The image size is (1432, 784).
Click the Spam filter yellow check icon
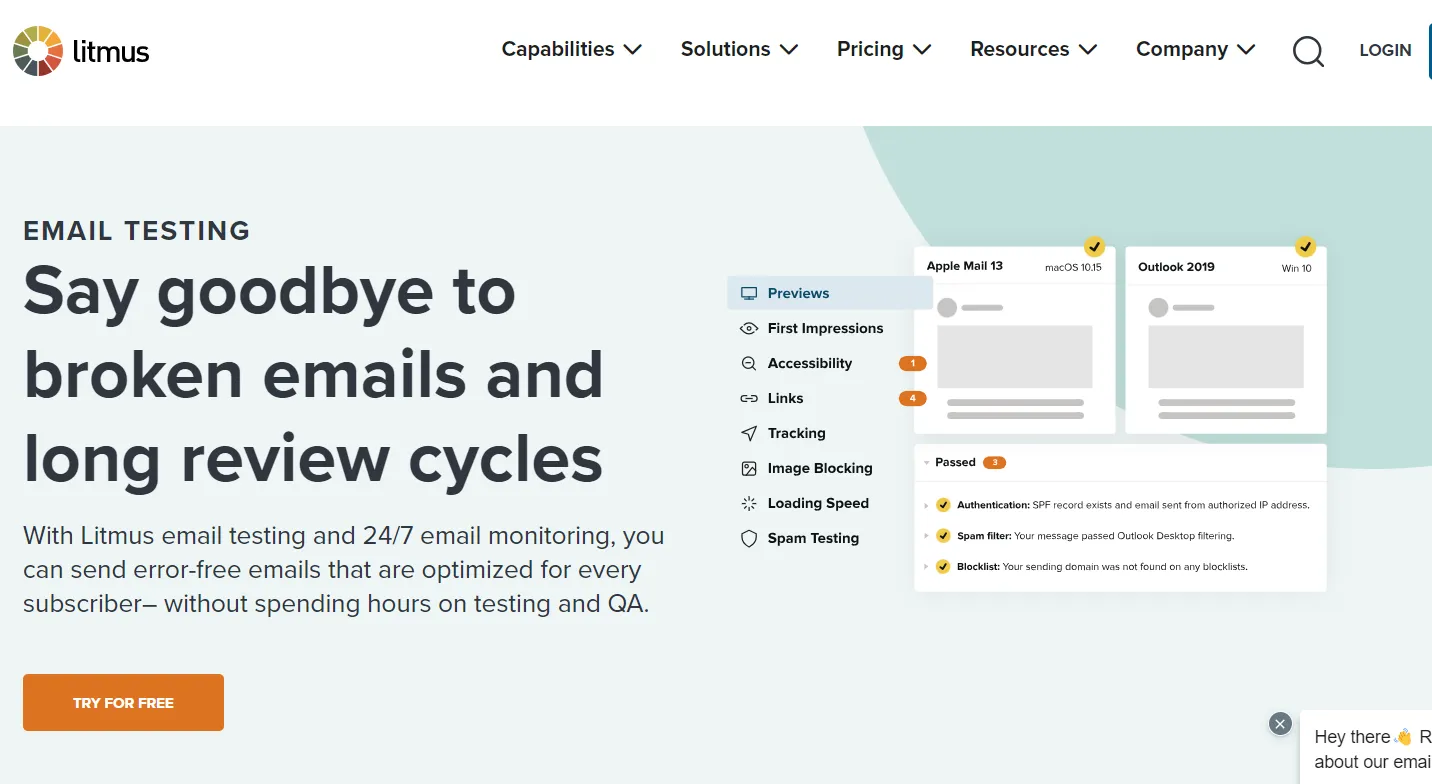pos(942,536)
